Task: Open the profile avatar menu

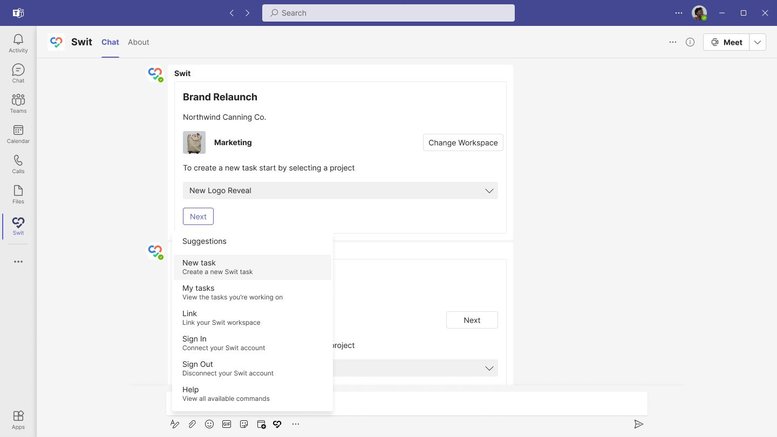Action: coord(699,13)
